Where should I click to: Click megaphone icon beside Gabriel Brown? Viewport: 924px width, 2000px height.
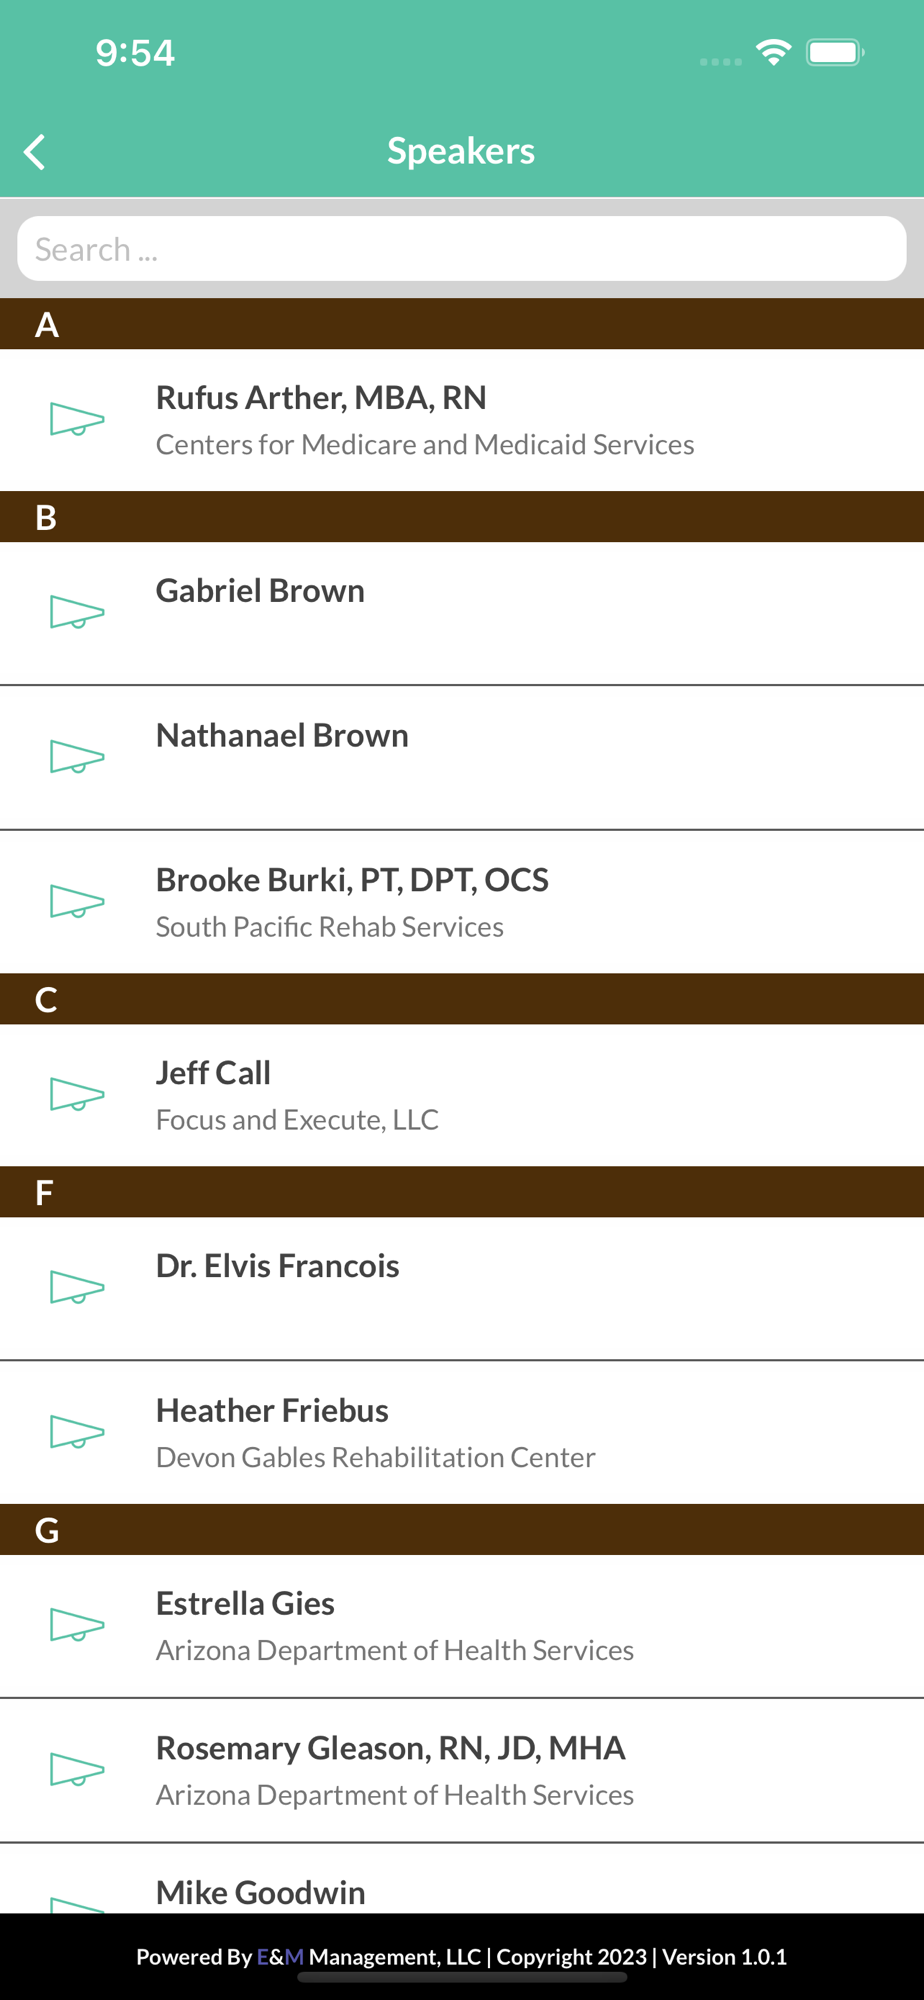(77, 612)
